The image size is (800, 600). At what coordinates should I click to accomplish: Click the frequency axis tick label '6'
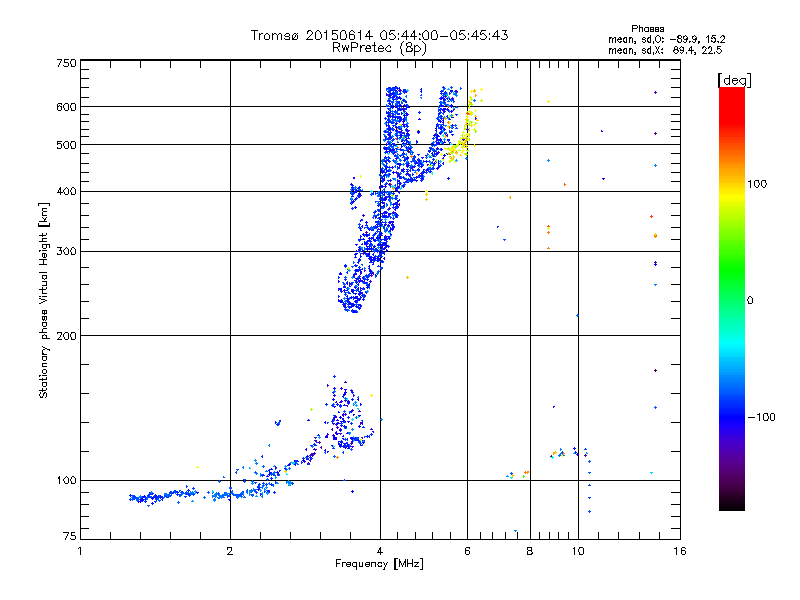coord(467,551)
